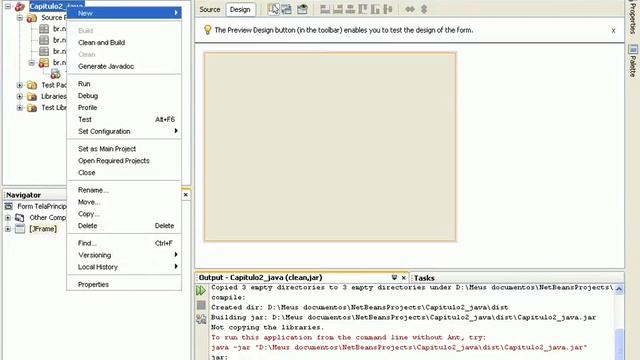Viewport: 640px width, 360px height.
Task: Dismiss the Preview Design hint bar
Action: [x=613, y=30]
